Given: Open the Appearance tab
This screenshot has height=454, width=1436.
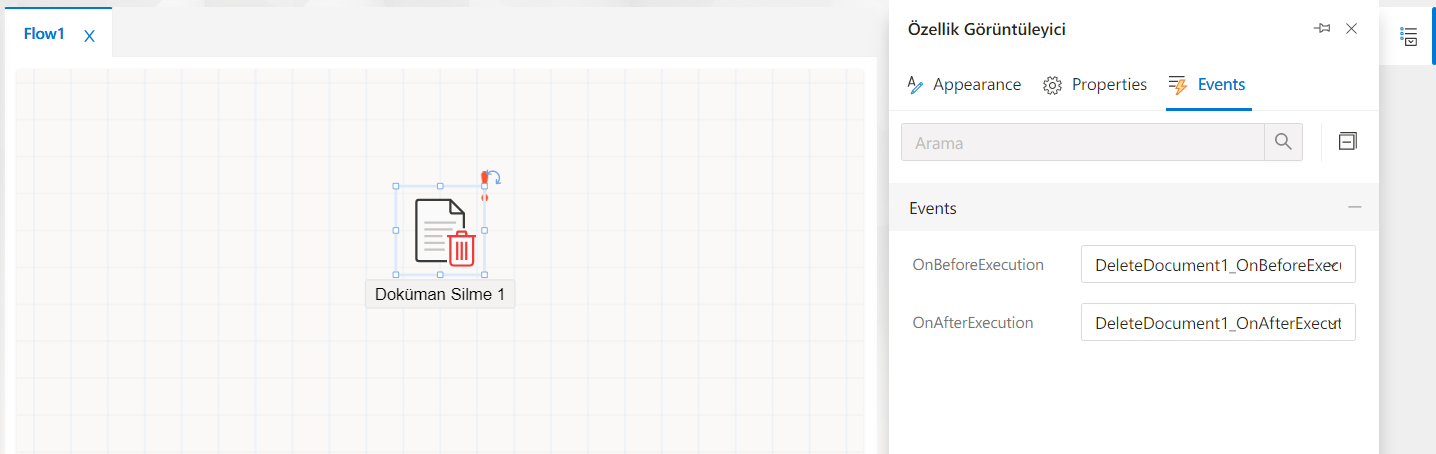Looking at the screenshot, I should 964,85.
